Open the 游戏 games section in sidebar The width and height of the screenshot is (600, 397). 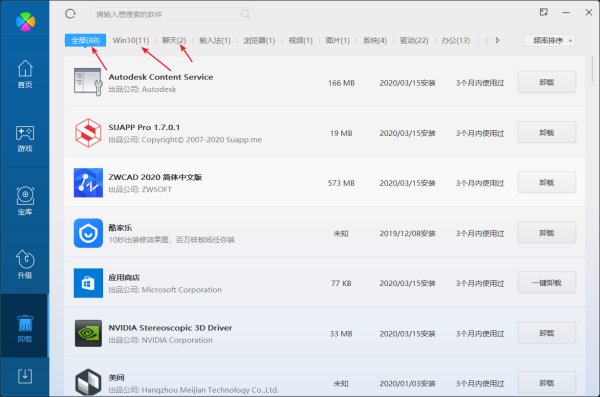click(25, 139)
